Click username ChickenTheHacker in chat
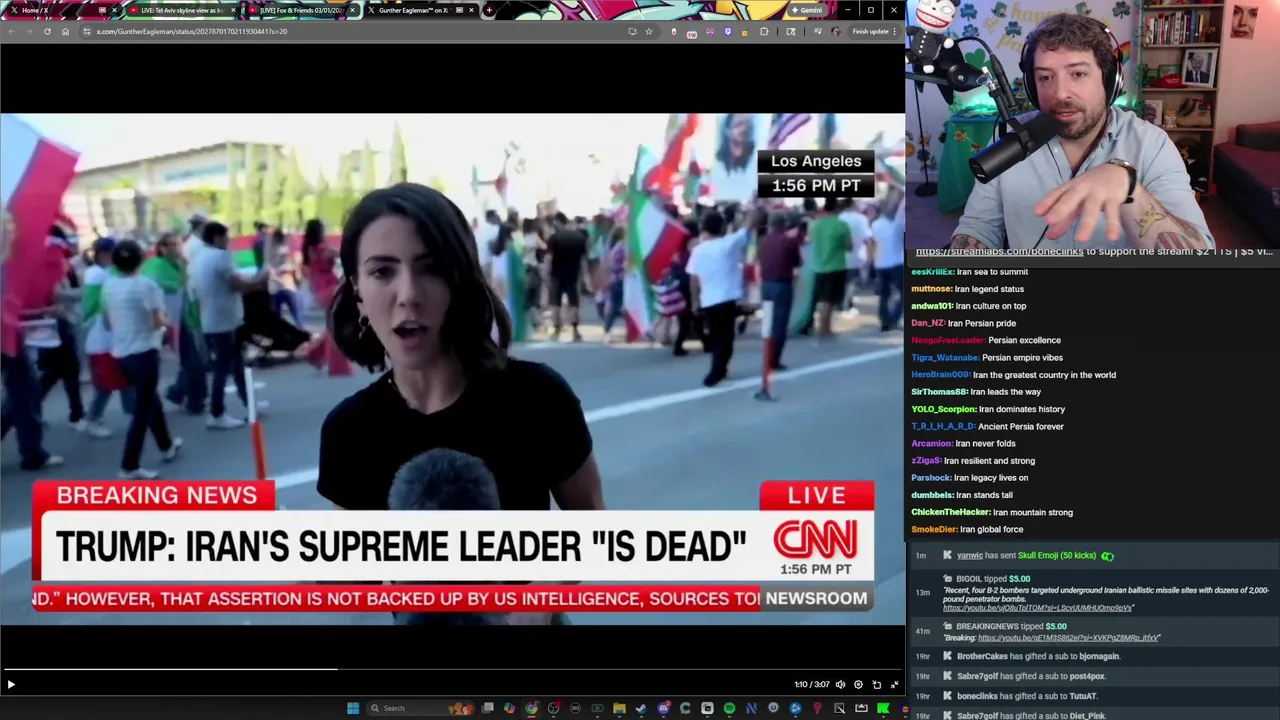 tap(950, 512)
